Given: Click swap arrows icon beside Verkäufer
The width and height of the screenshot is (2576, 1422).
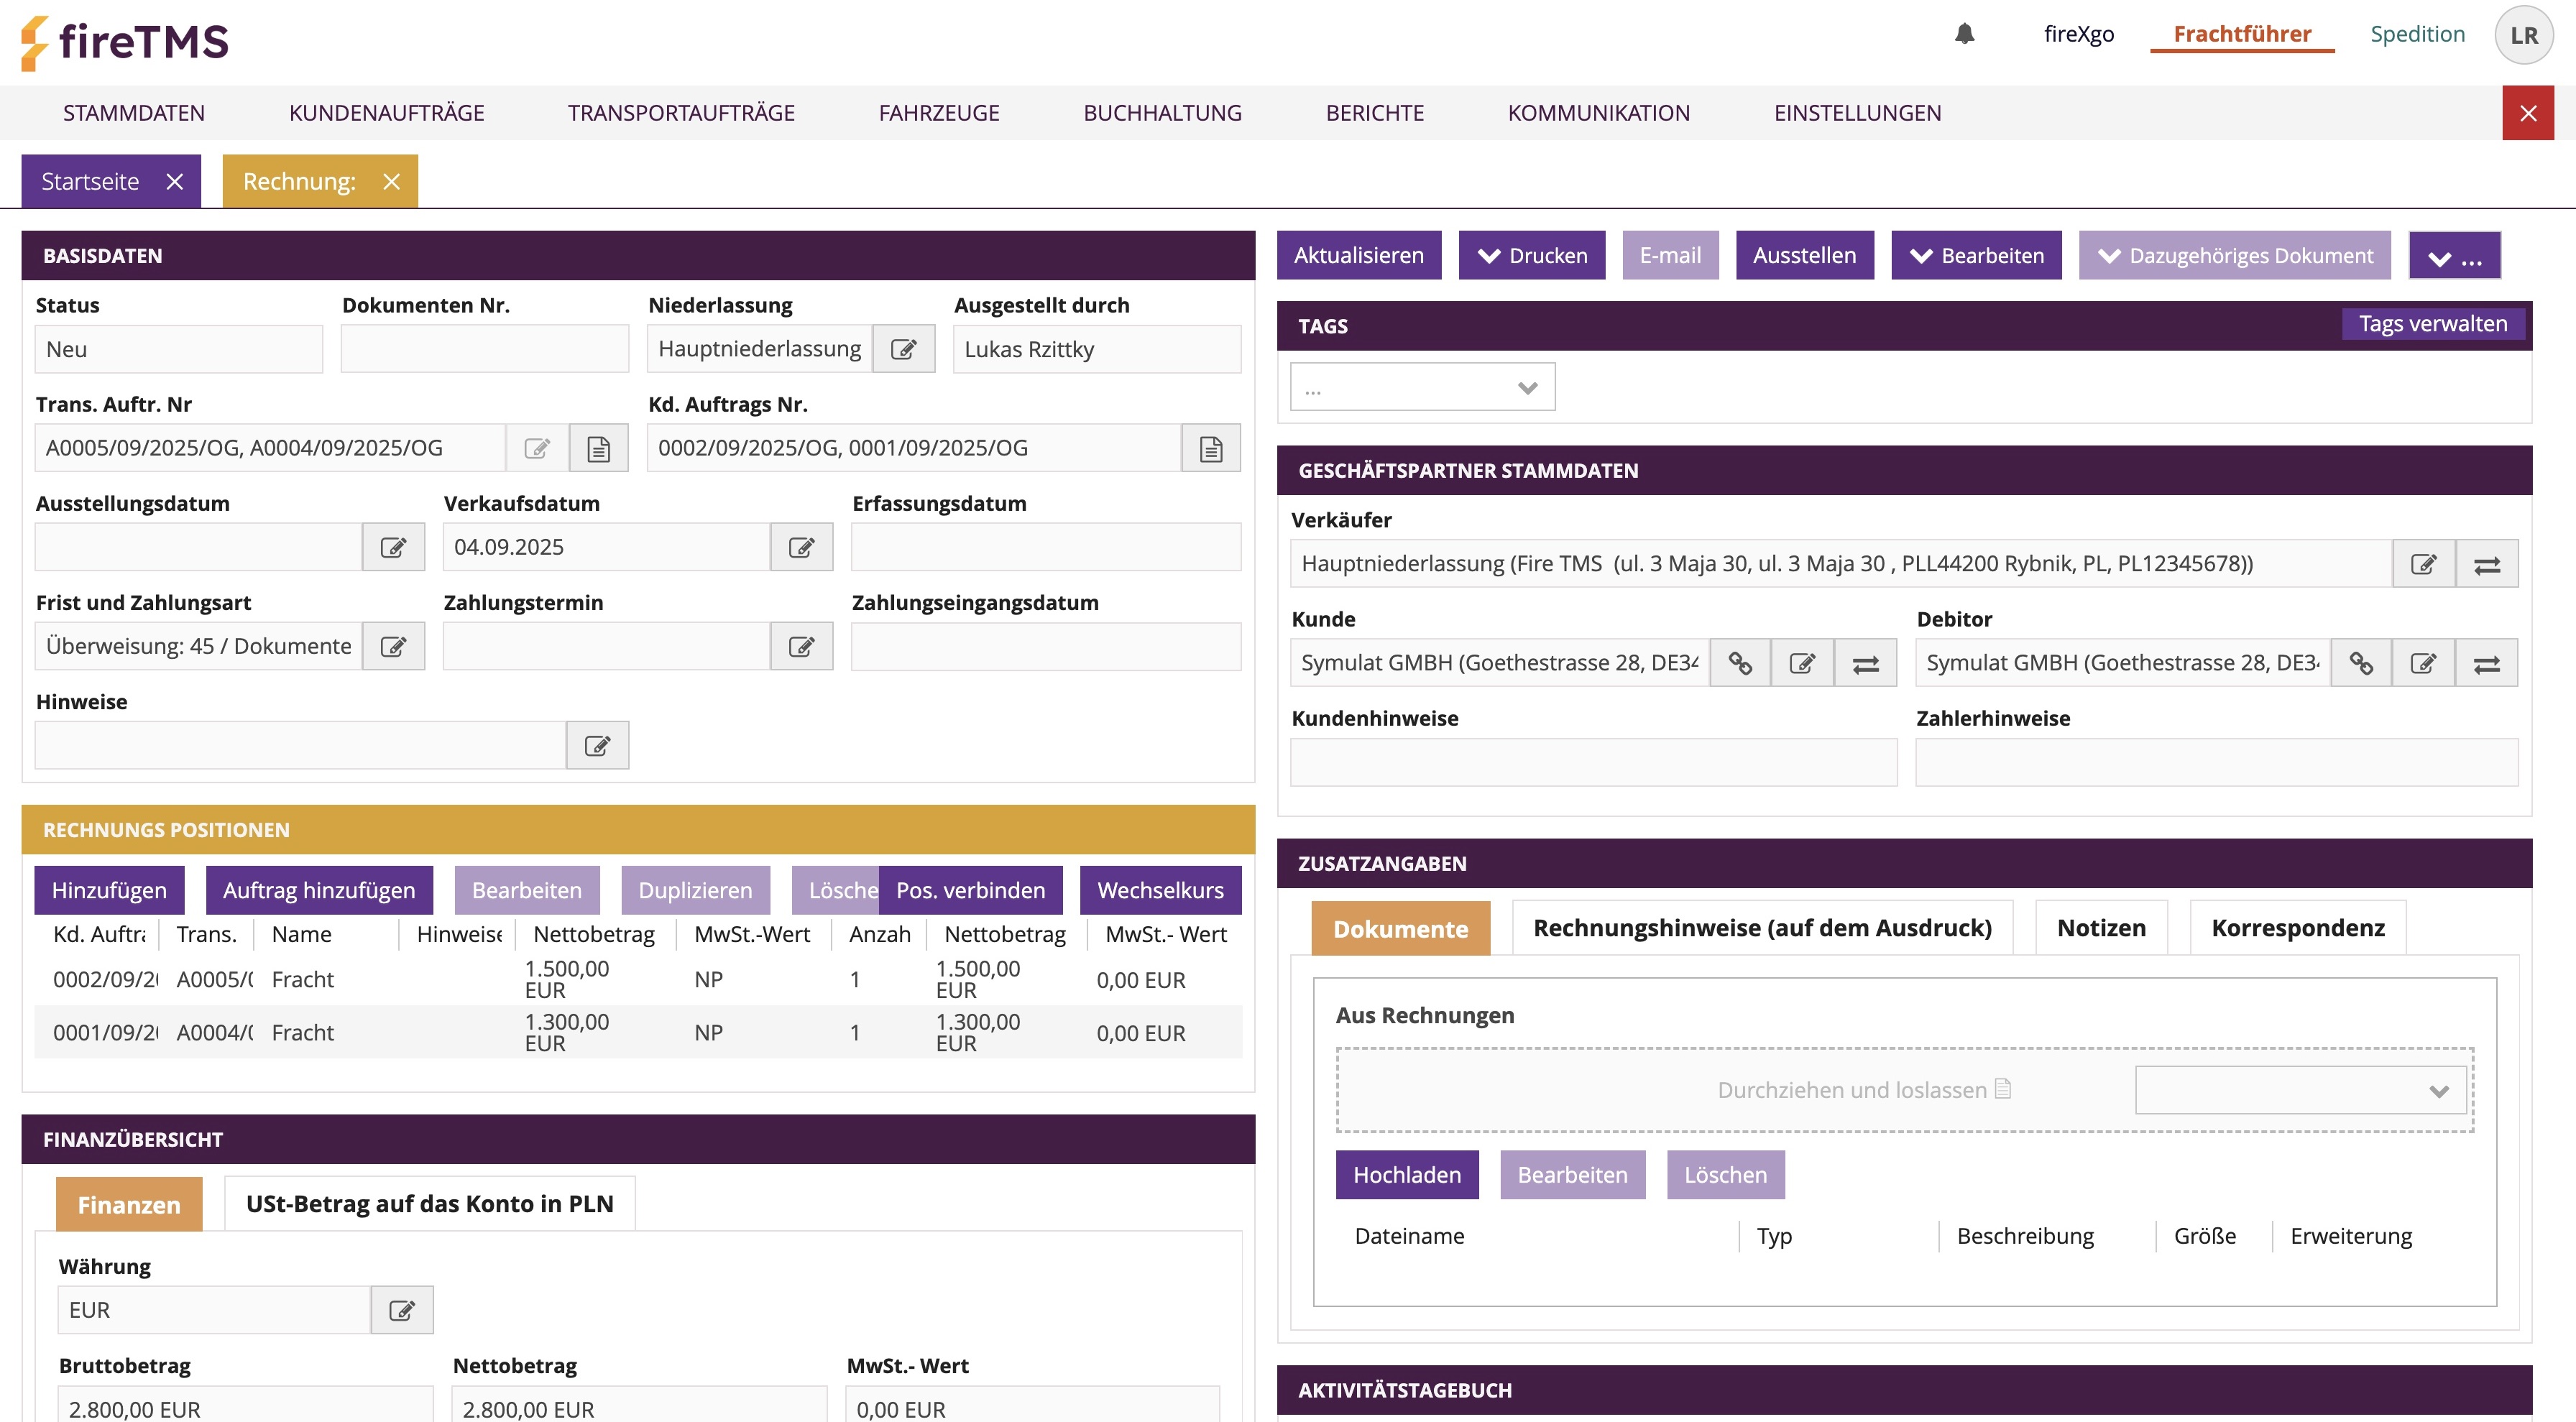Looking at the screenshot, I should pyautogui.click(x=2486, y=564).
